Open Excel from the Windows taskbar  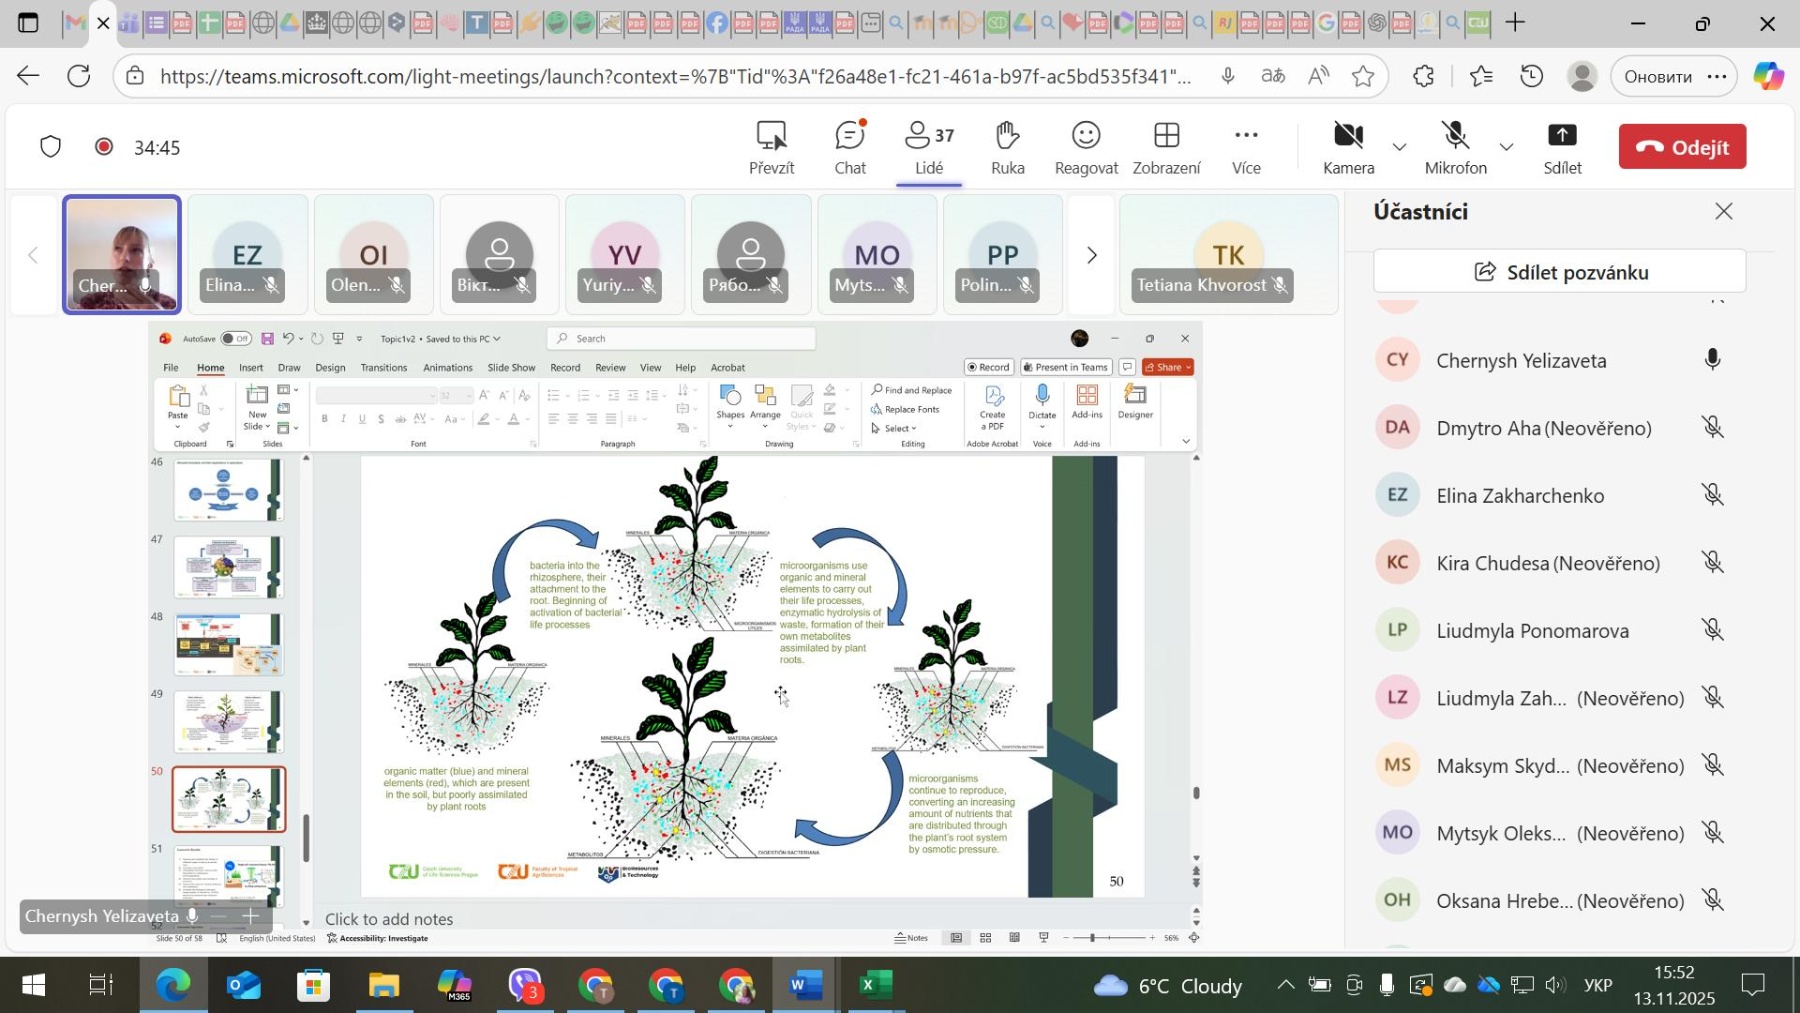coord(872,986)
